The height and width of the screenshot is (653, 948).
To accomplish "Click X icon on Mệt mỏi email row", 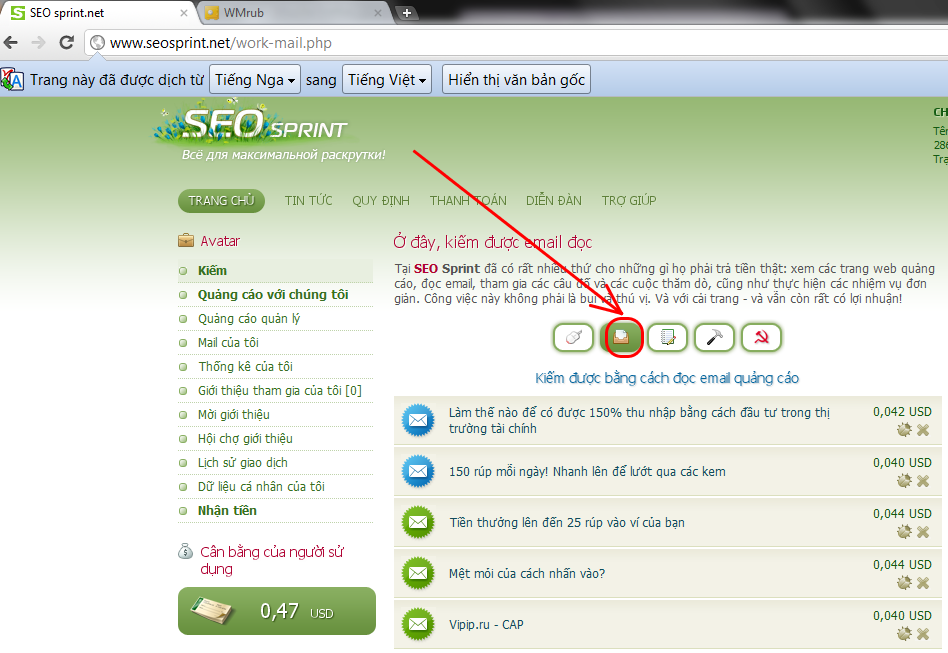I will pyautogui.click(x=923, y=583).
